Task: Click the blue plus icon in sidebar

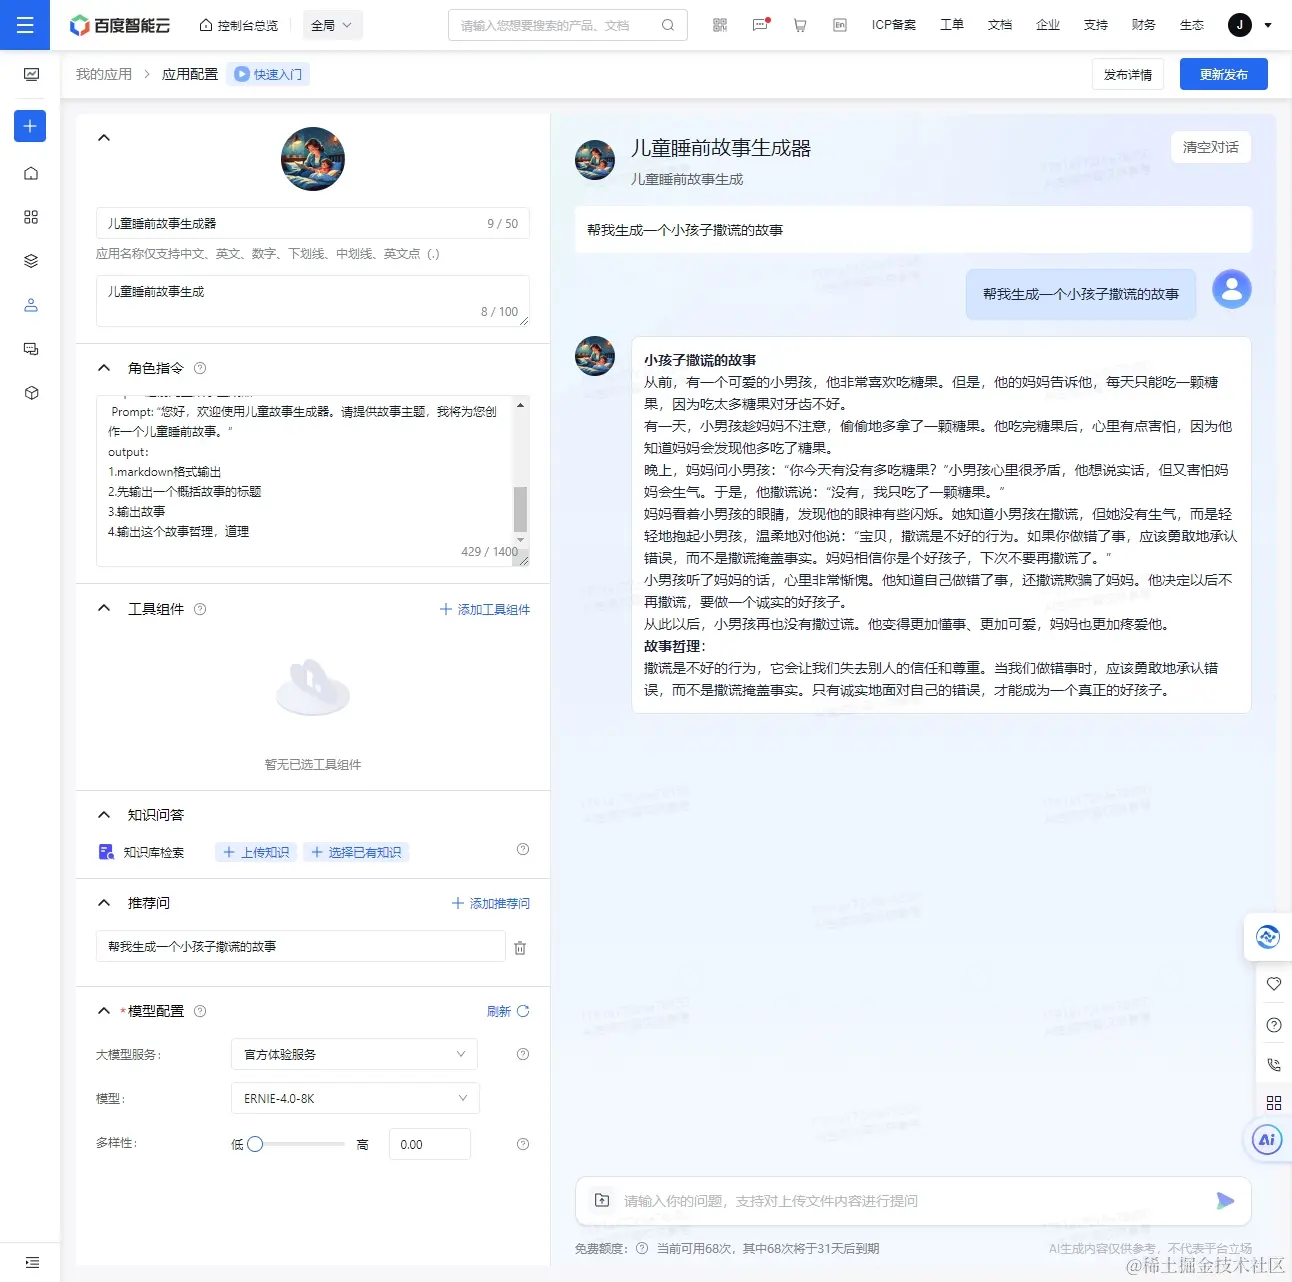Action: [x=29, y=126]
